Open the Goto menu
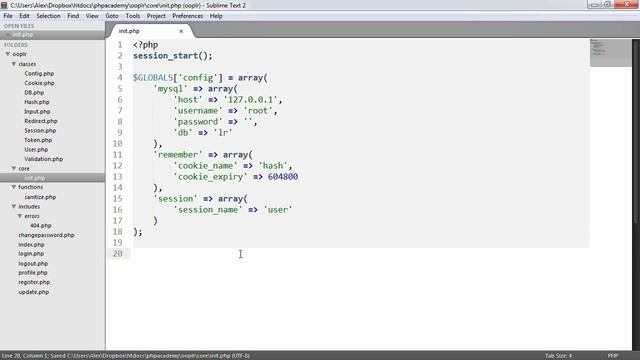Image resolution: width=640 pixels, height=360 pixels. 111,16
